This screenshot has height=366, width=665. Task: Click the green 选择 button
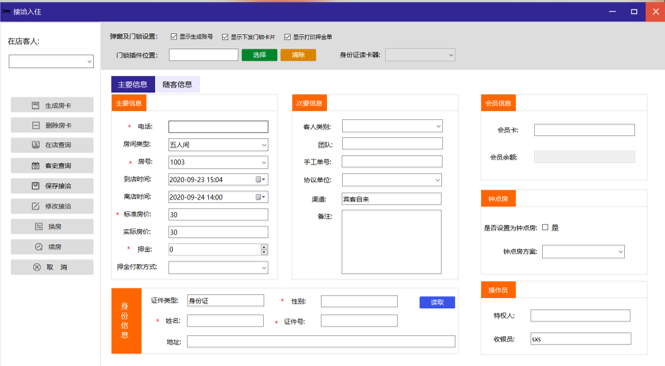260,55
